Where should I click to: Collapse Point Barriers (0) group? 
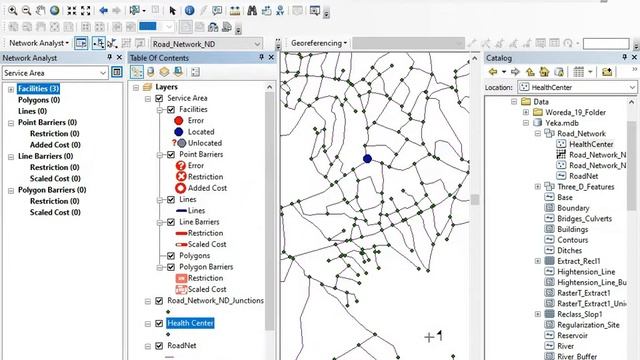click(x=11, y=123)
